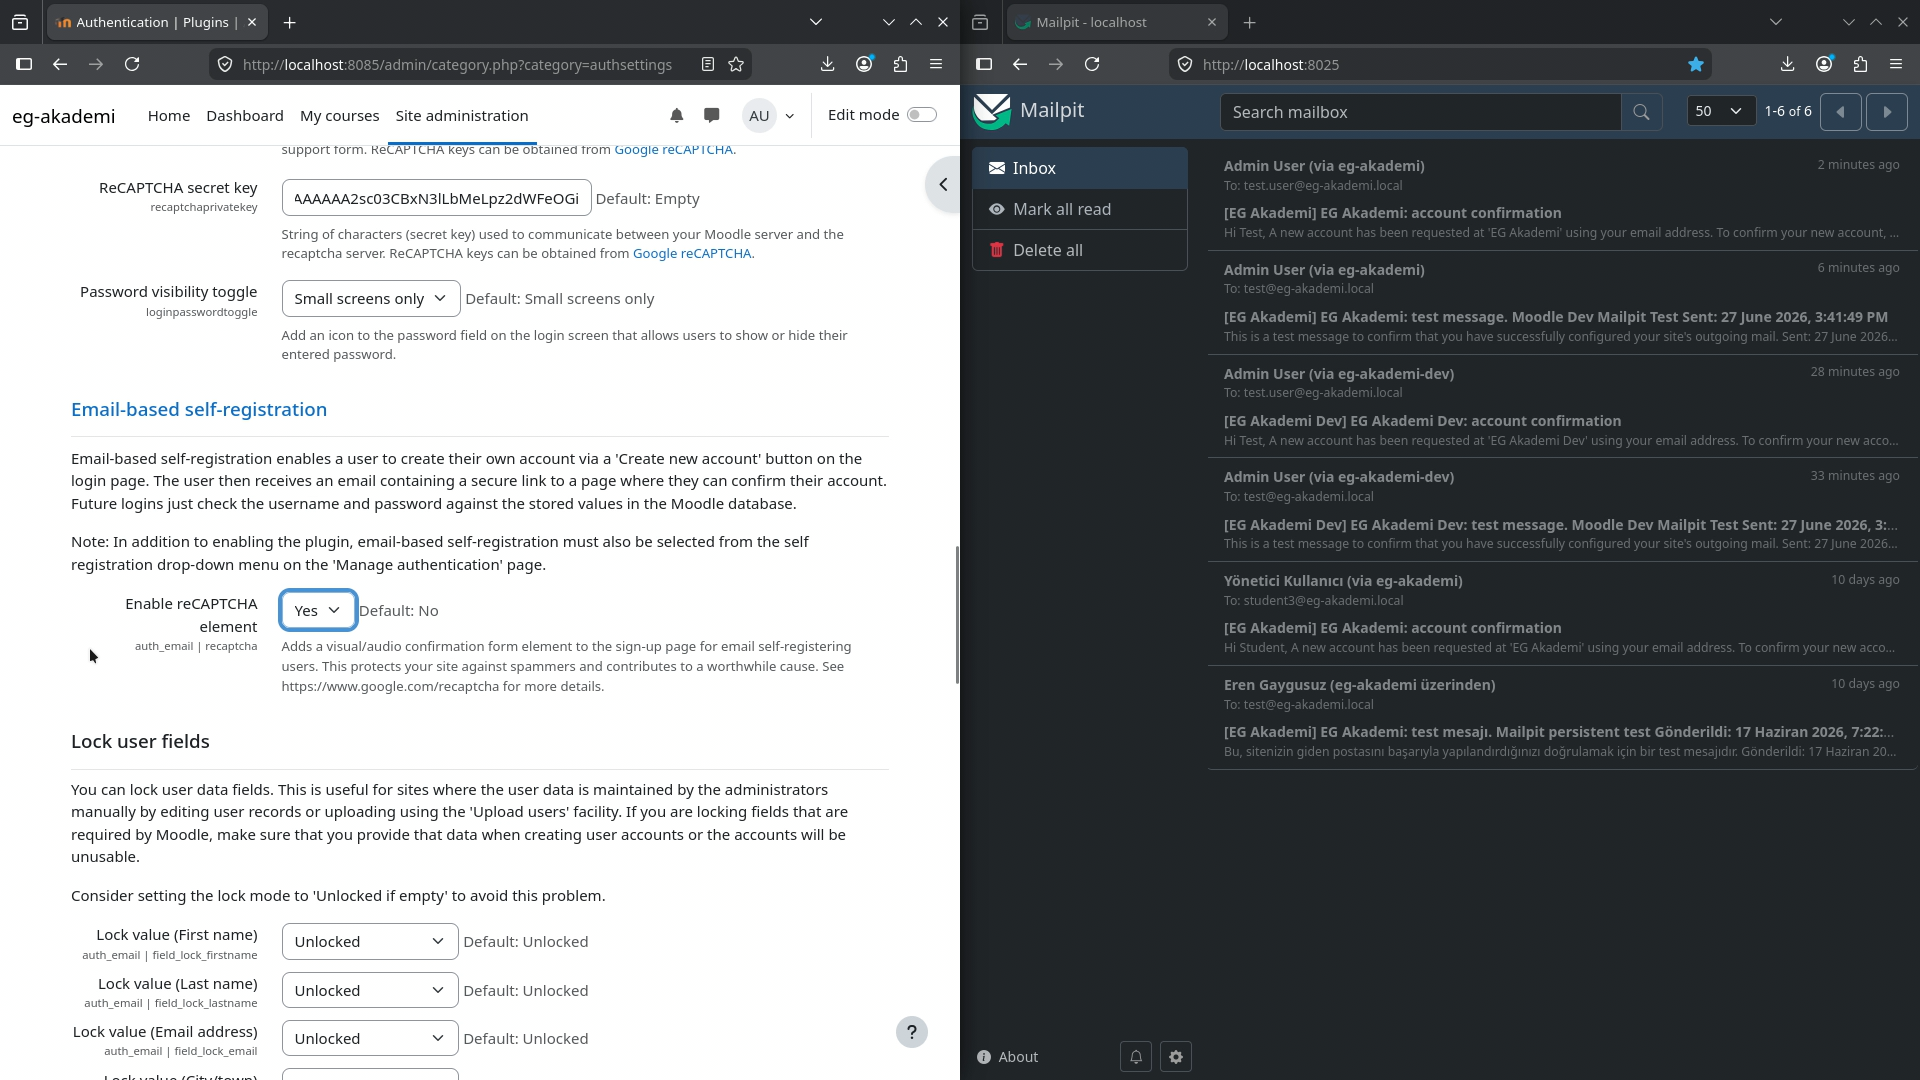Open the test.user@eg-akademi.local account confirmation email from 2 minutes ago

(x=1562, y=199)
